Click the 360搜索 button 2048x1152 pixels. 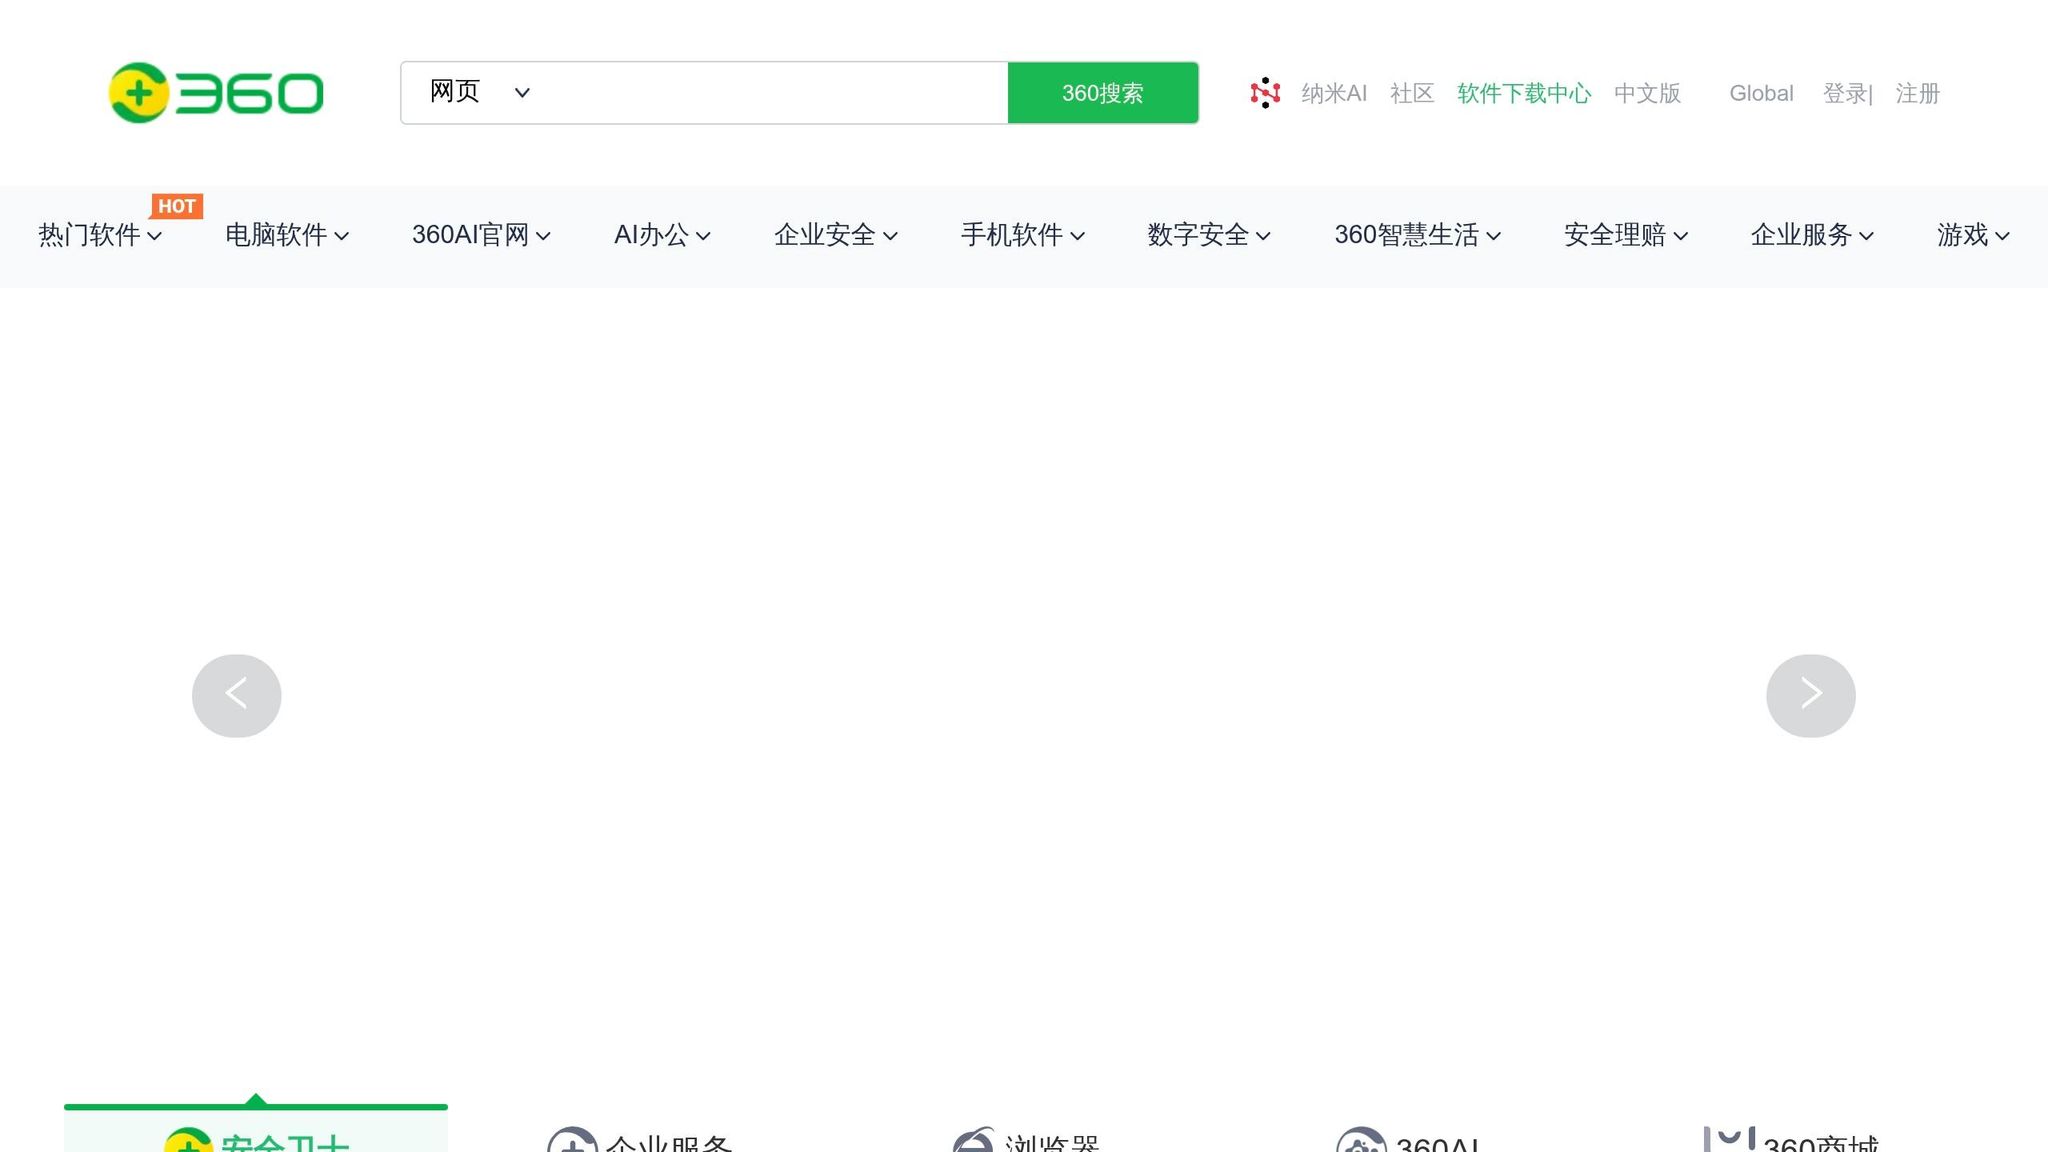(x=1103, y=93)
